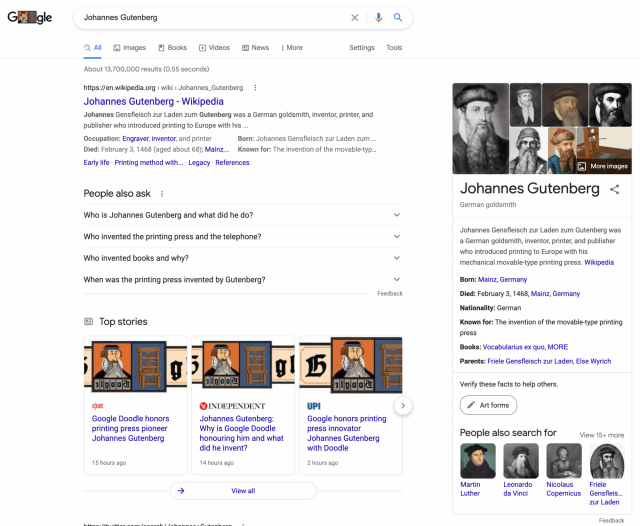Open the Mainz, Germany link in the Died row
Viewport: 640px width, 526px height.
[555, 294]
